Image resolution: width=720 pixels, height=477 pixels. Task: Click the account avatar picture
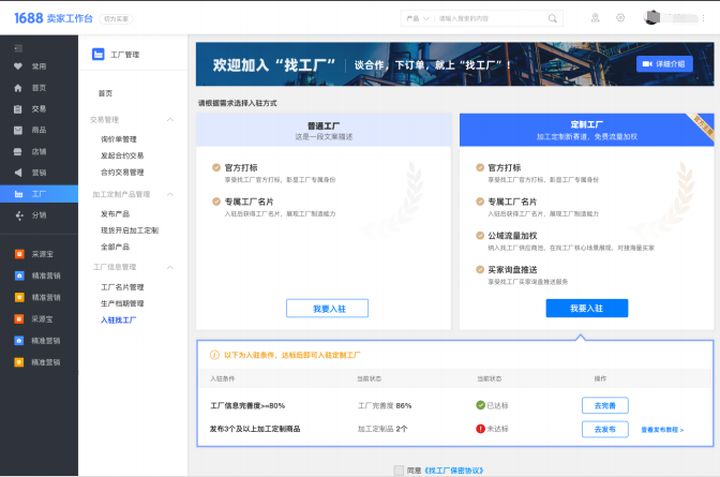(x=652, y=17)
